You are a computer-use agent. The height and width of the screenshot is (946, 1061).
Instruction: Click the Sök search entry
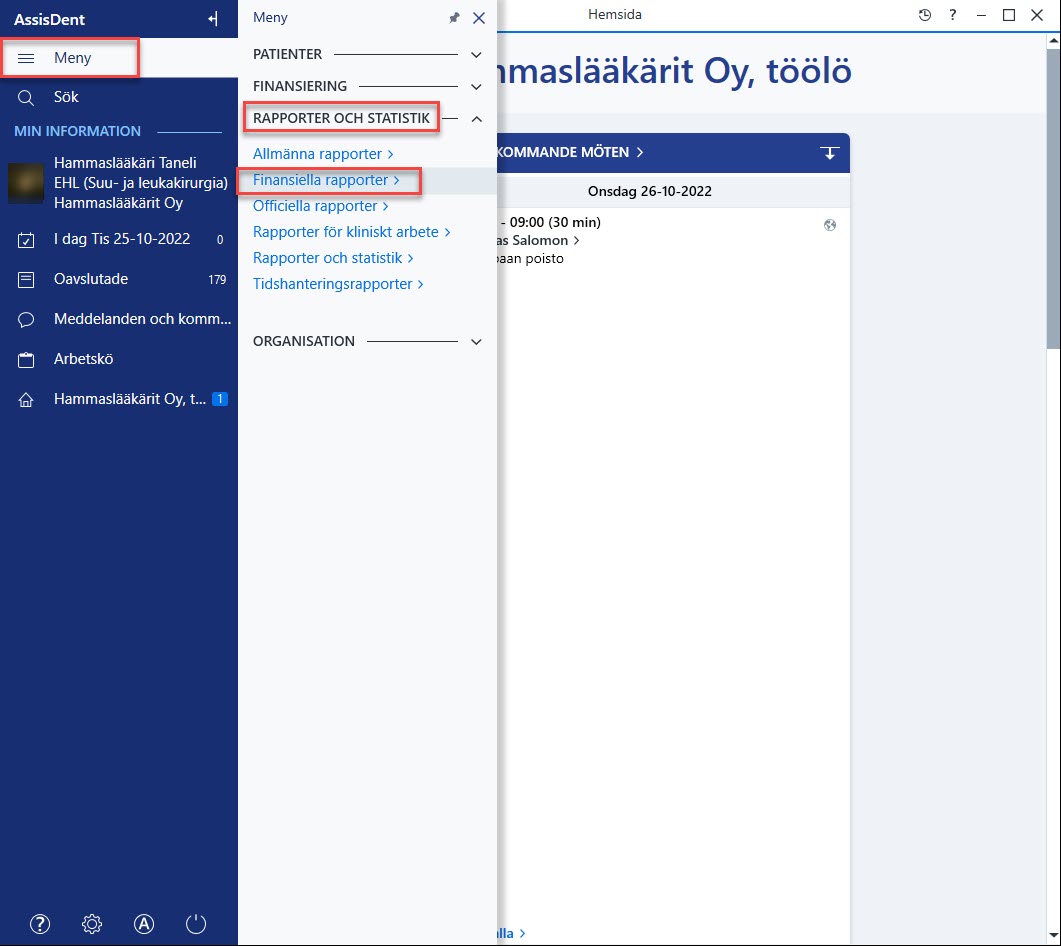[66, 97]
